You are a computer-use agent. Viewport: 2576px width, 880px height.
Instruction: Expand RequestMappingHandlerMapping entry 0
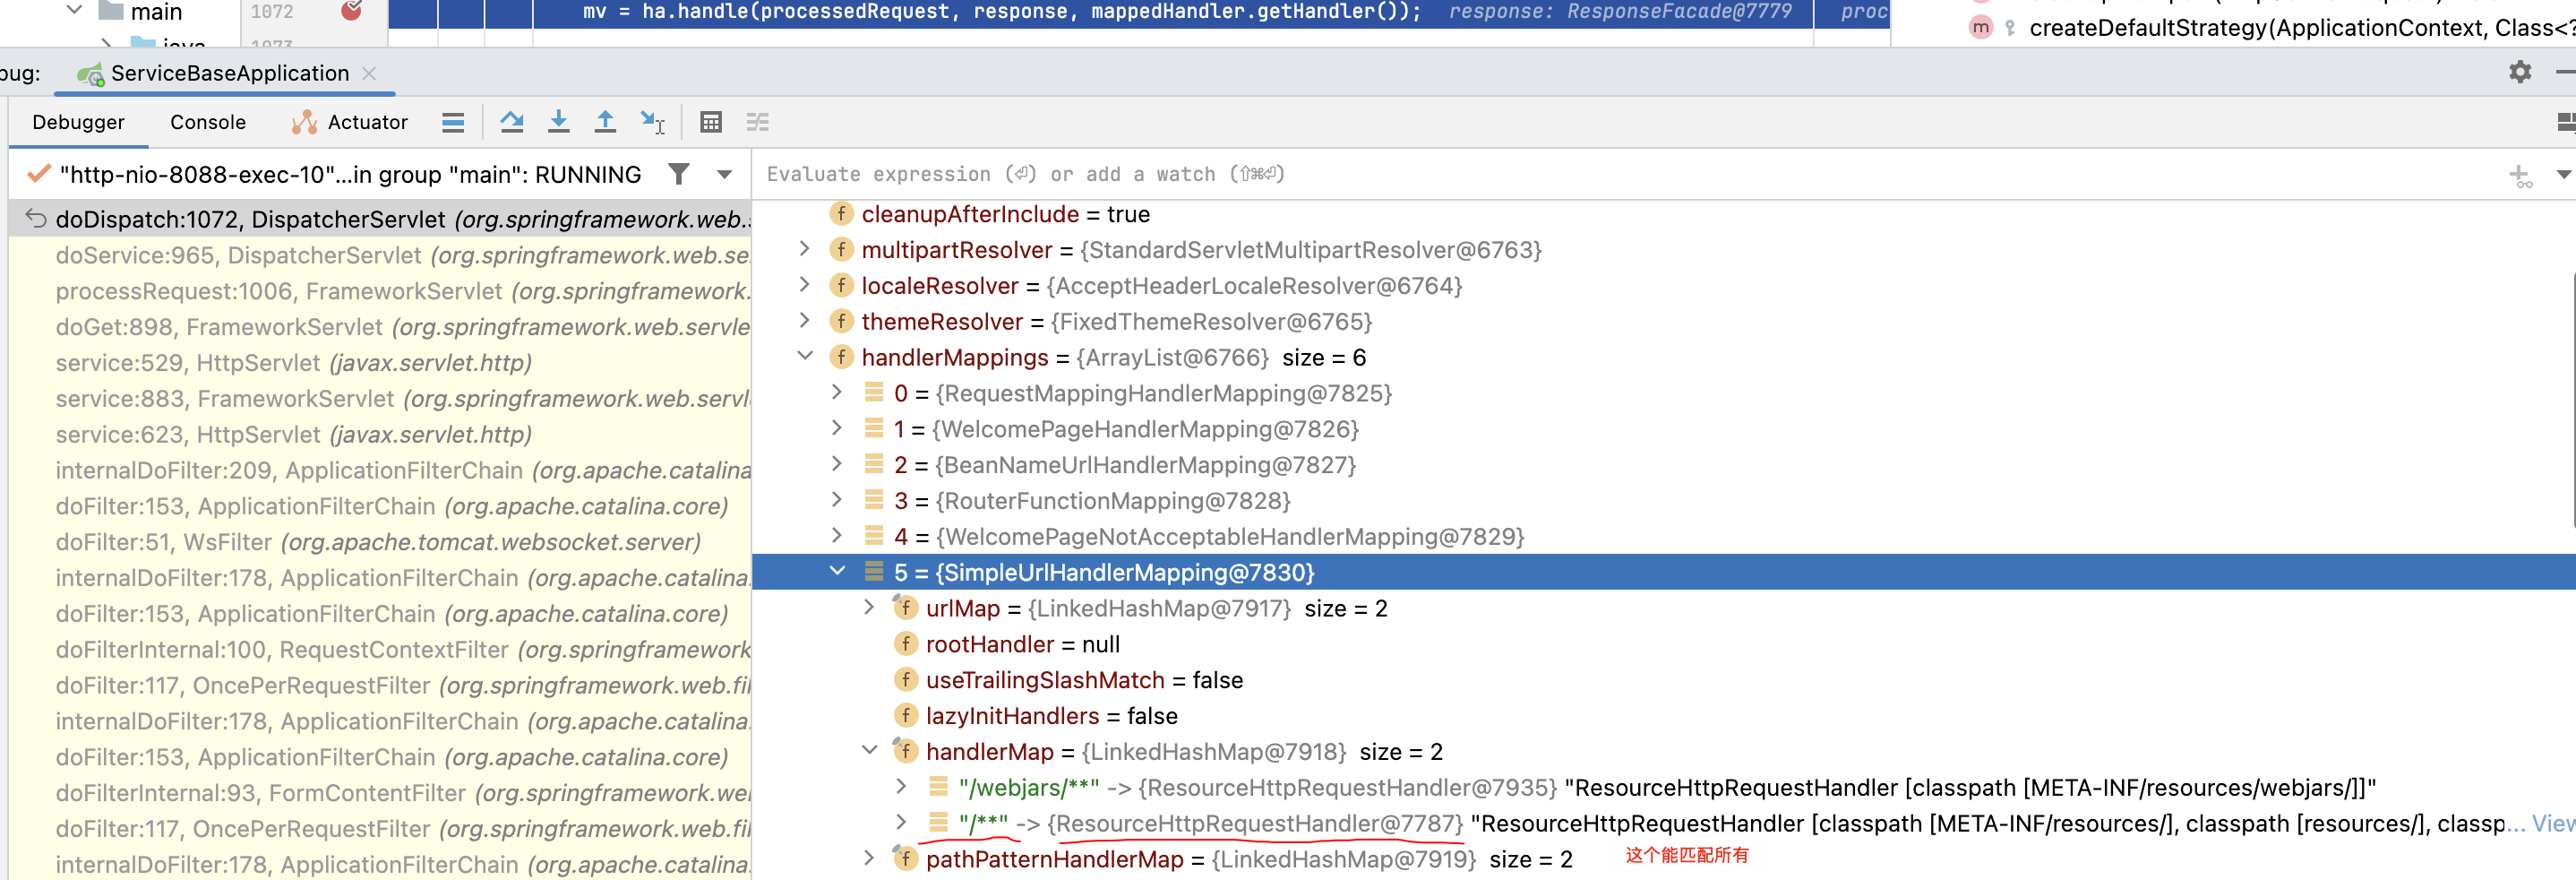point(837,392)
